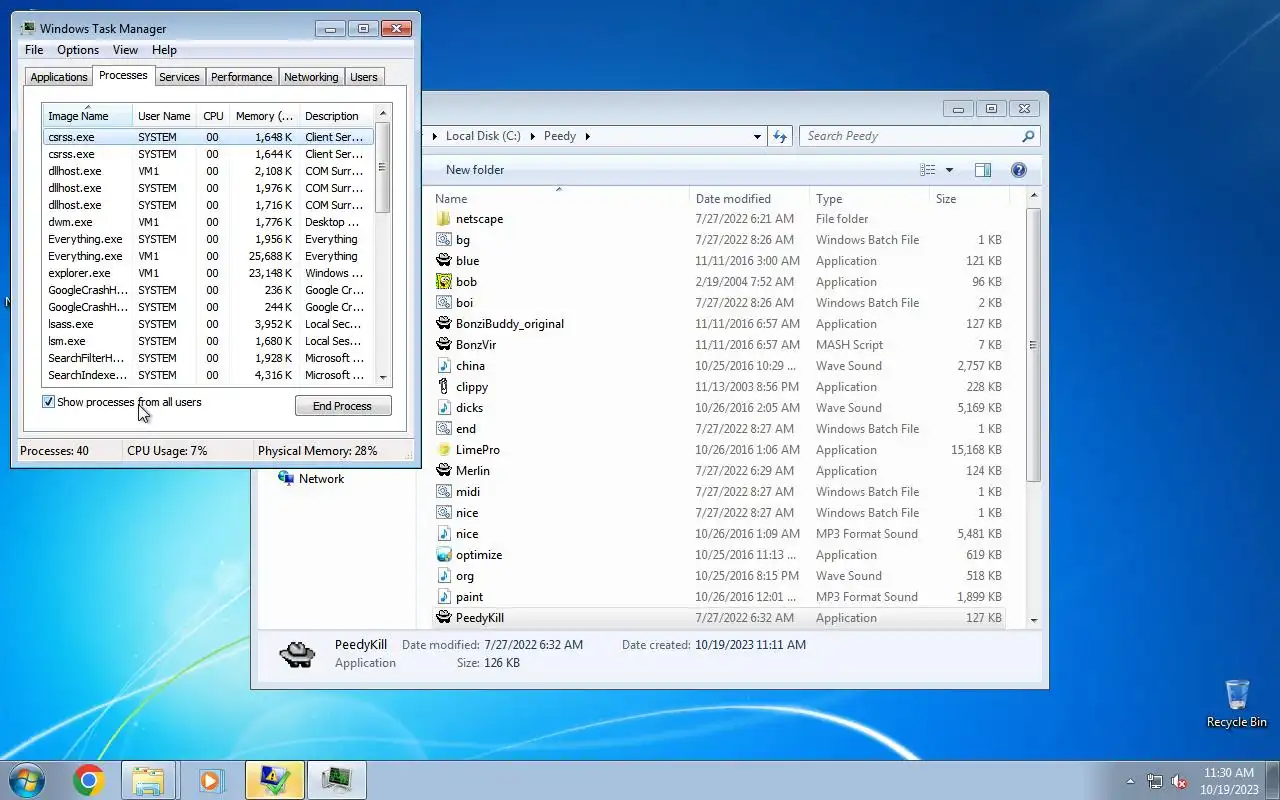Open Windows Media Player taskbar icon
The image size is (1280, 800).
point(211,780)
